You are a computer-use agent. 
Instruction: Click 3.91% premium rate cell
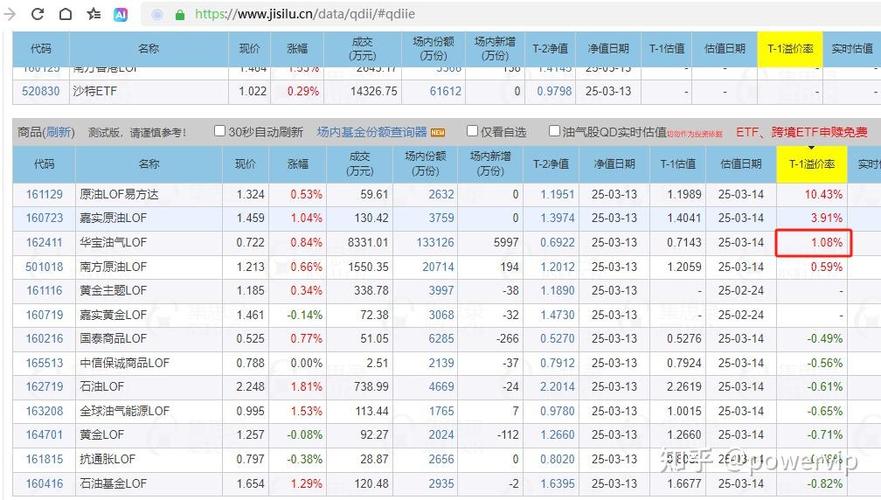pyautogui.click(x=812, y=218)
